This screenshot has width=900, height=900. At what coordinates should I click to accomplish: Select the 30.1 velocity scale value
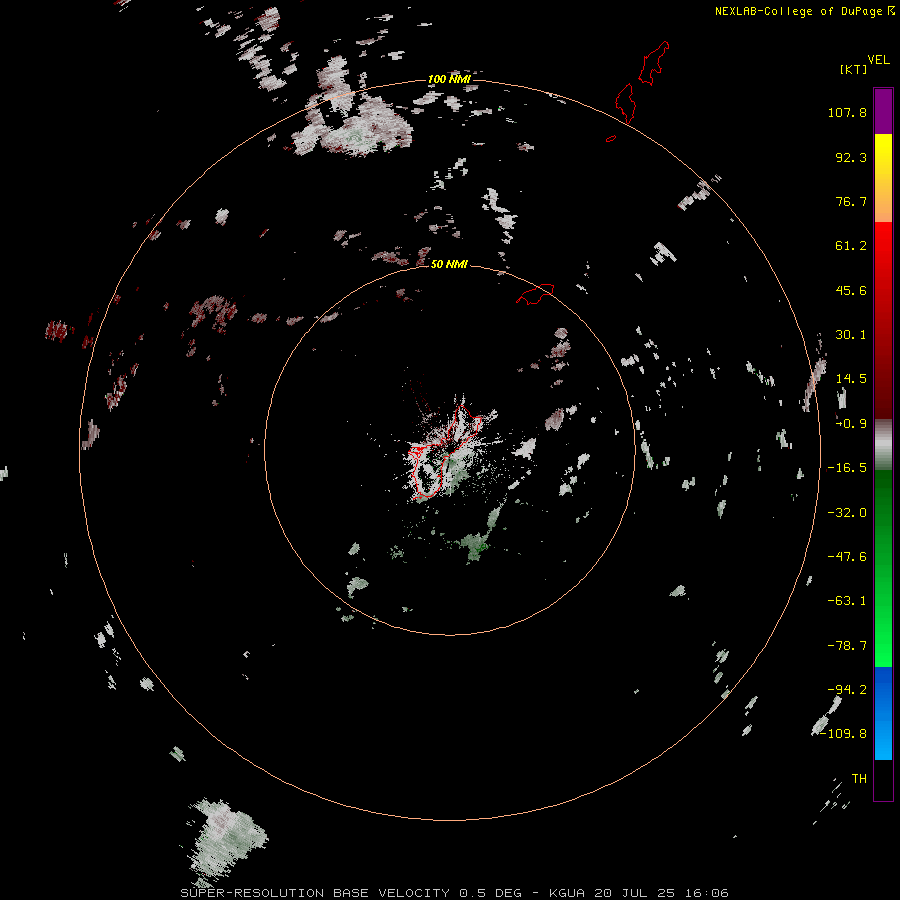click(x=851, y=335)
